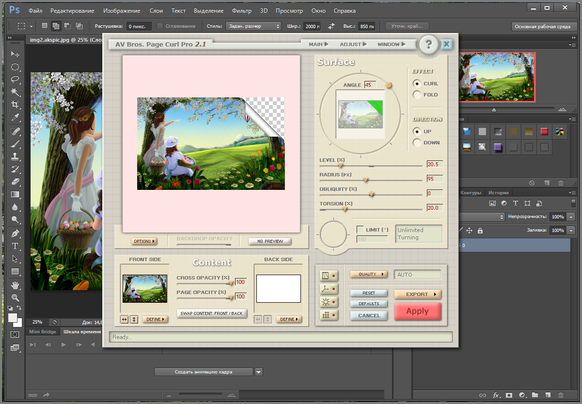Click the CANCEL button in plugin
Screen dimensions: 582x404
[369, 315]
